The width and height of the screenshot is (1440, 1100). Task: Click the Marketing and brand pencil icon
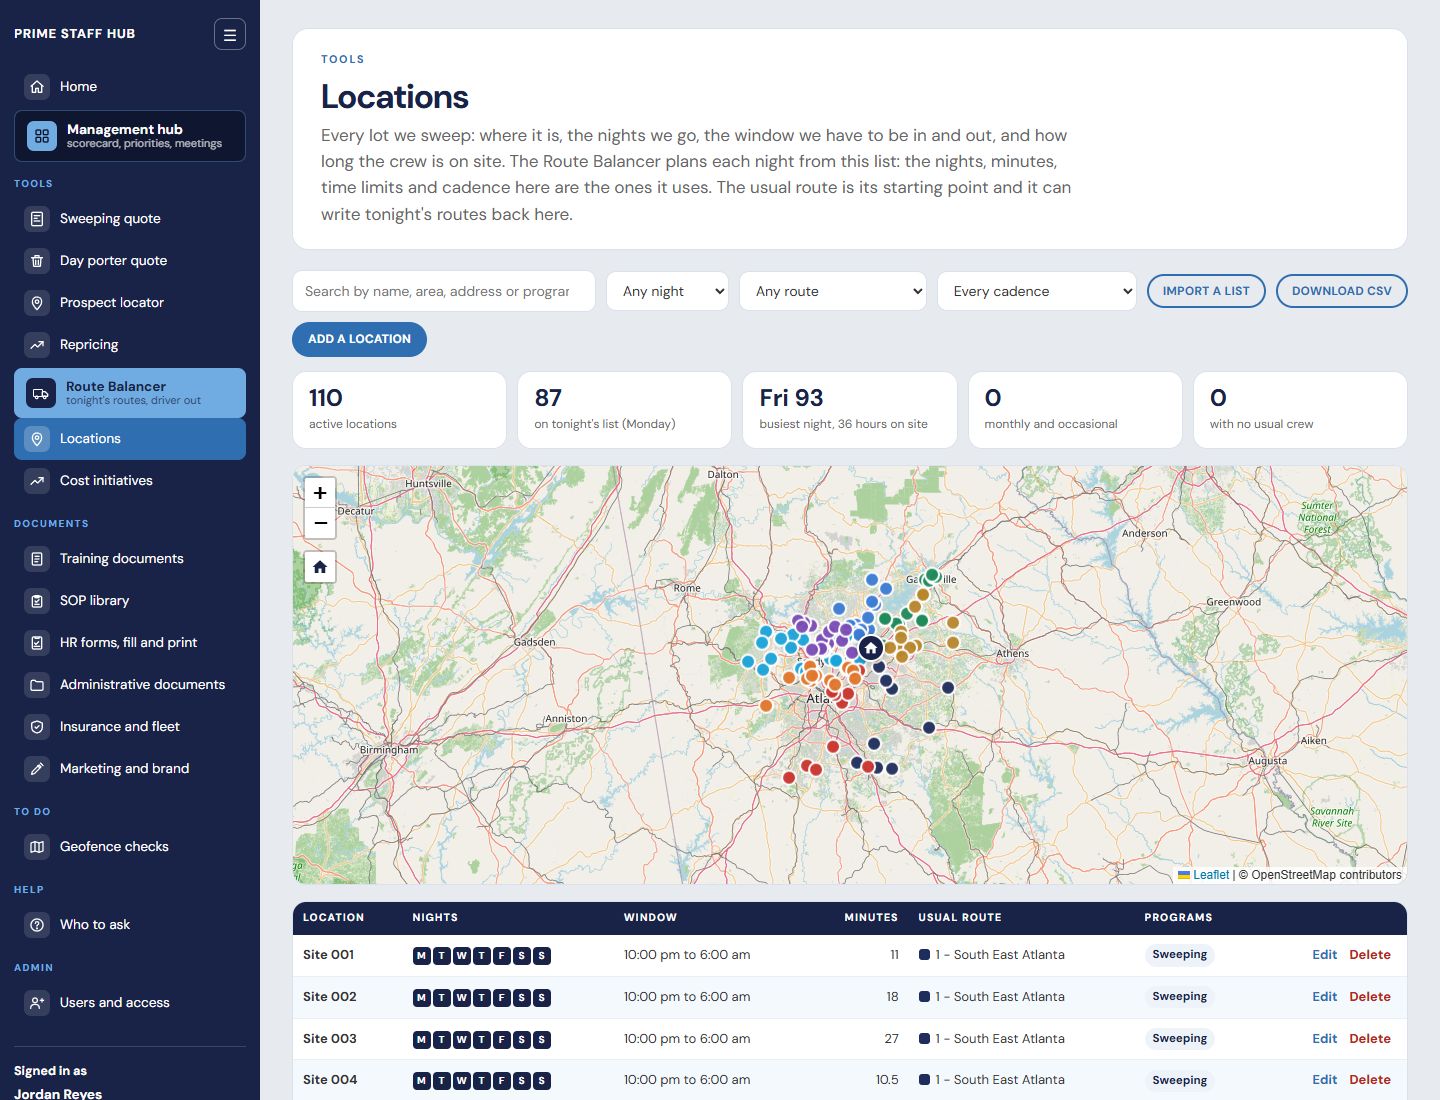[37, 769]
